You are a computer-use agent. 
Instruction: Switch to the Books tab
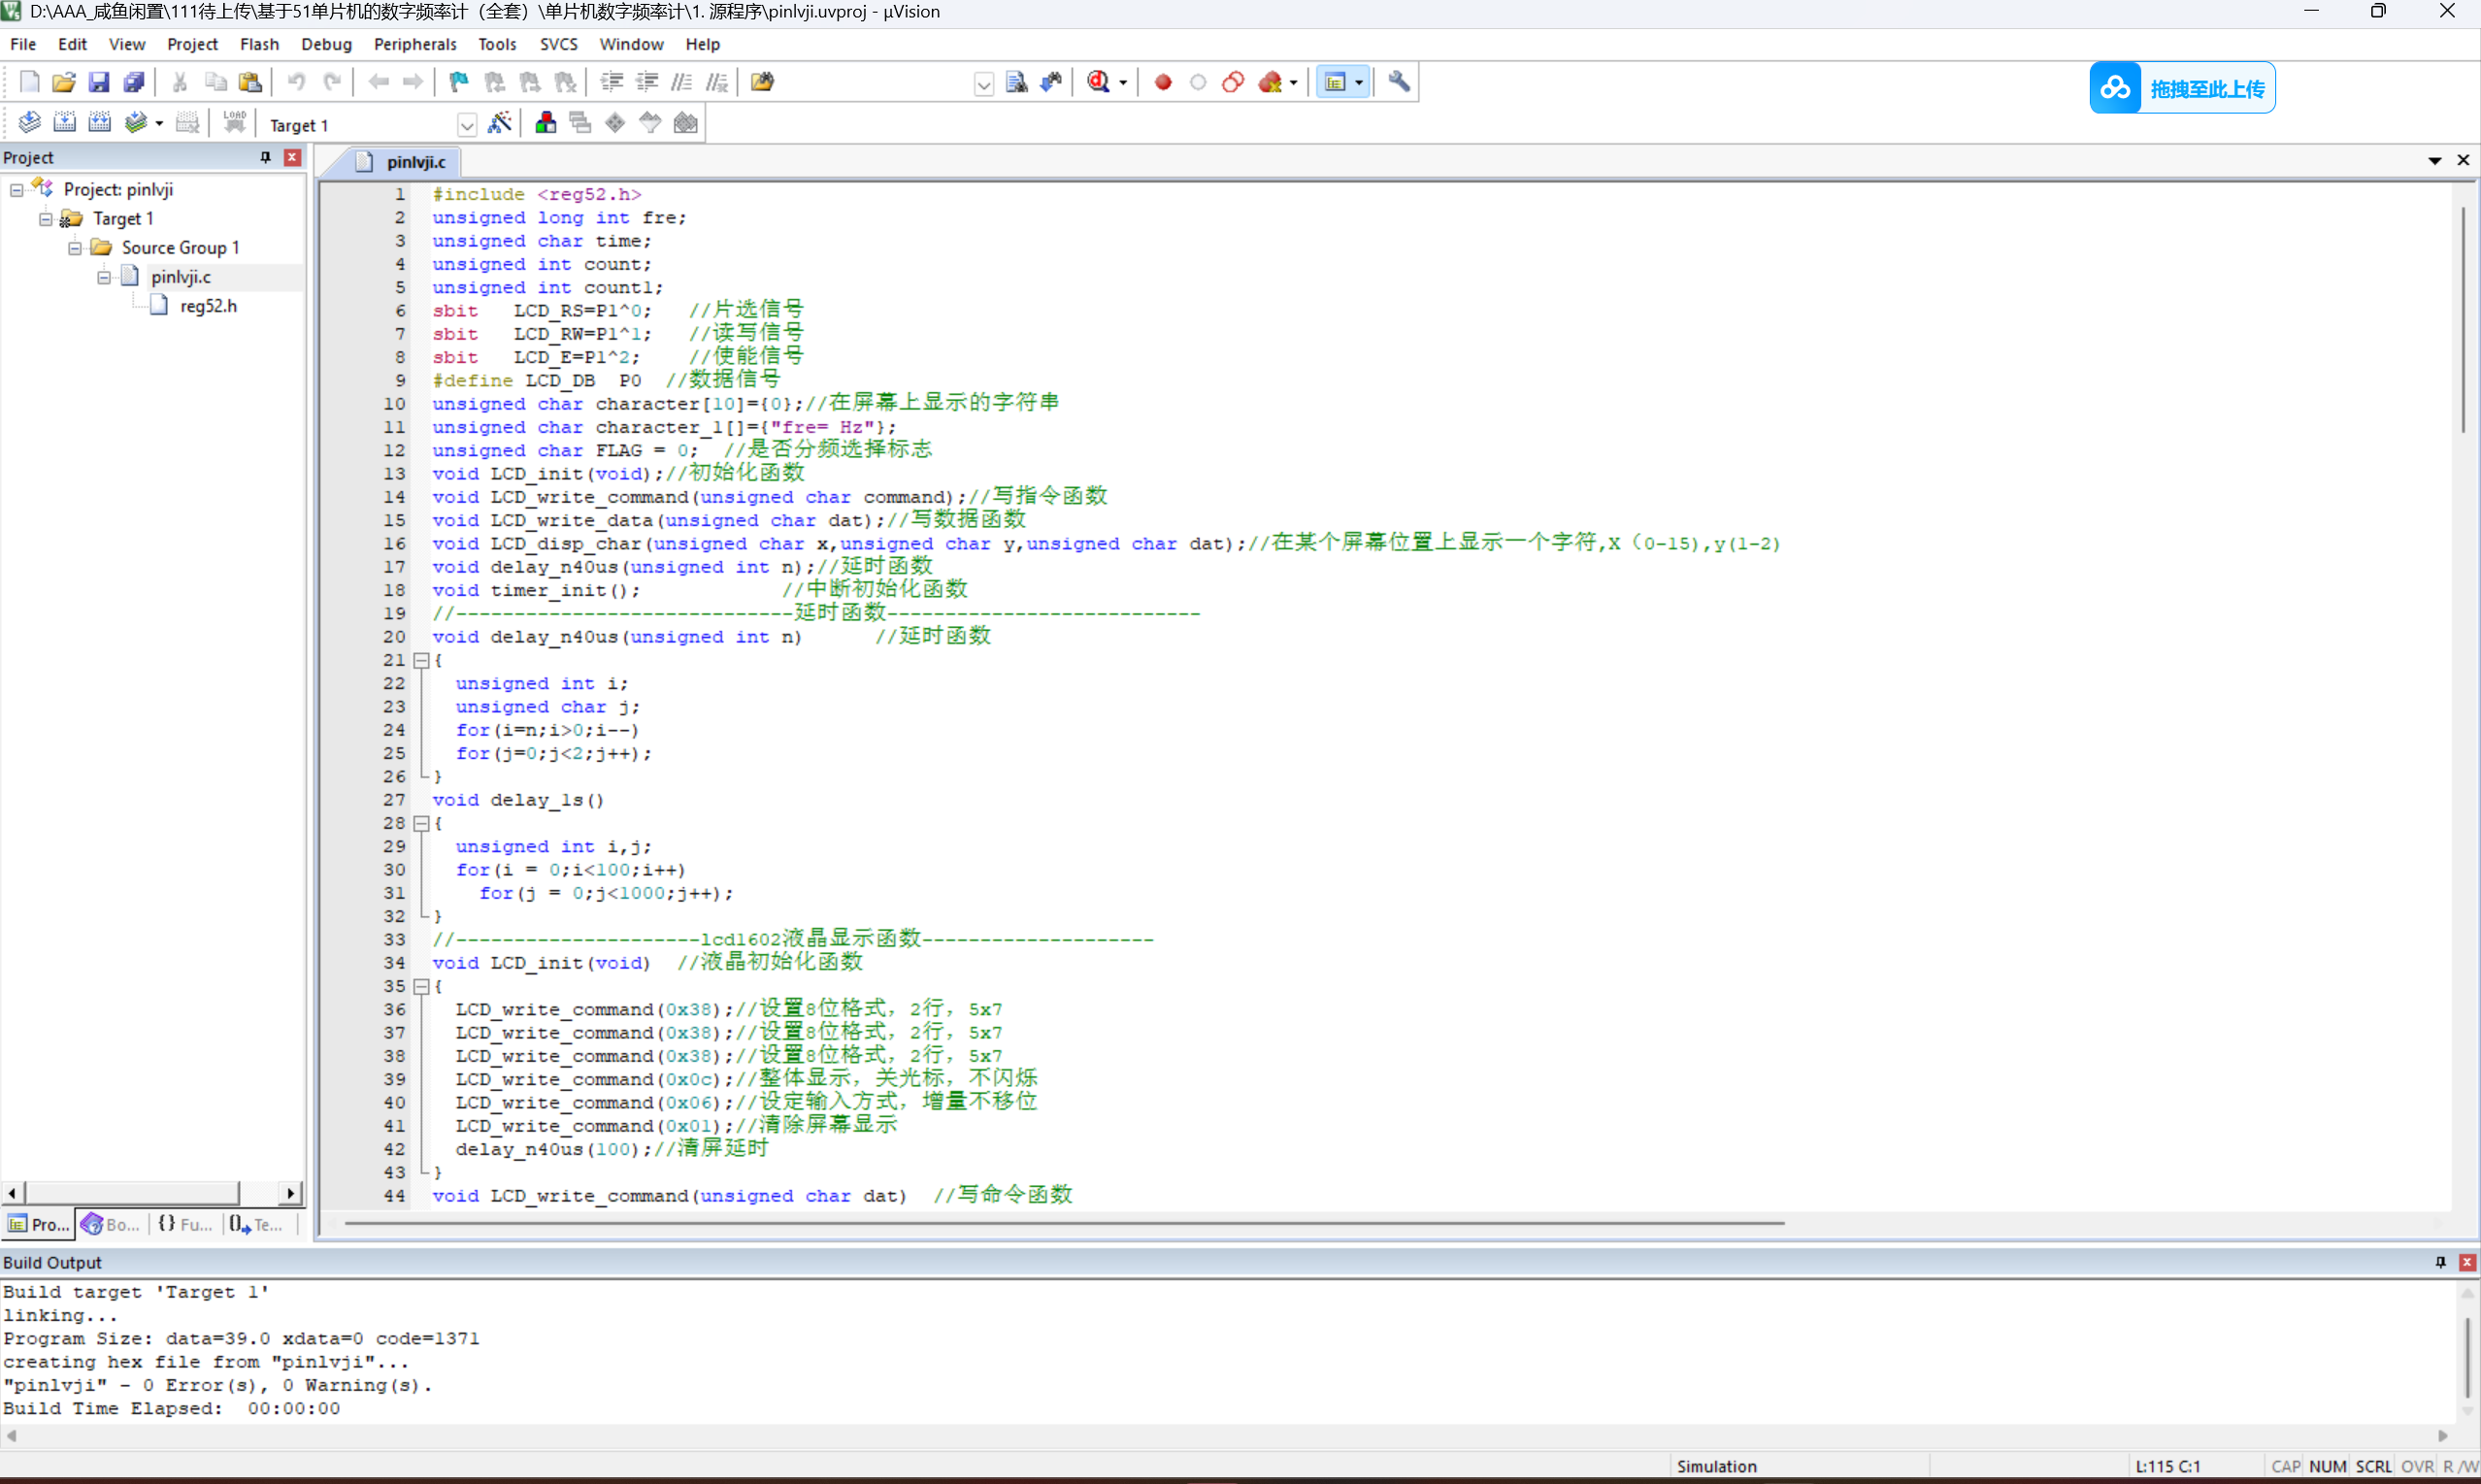(x=112, y=1224)
